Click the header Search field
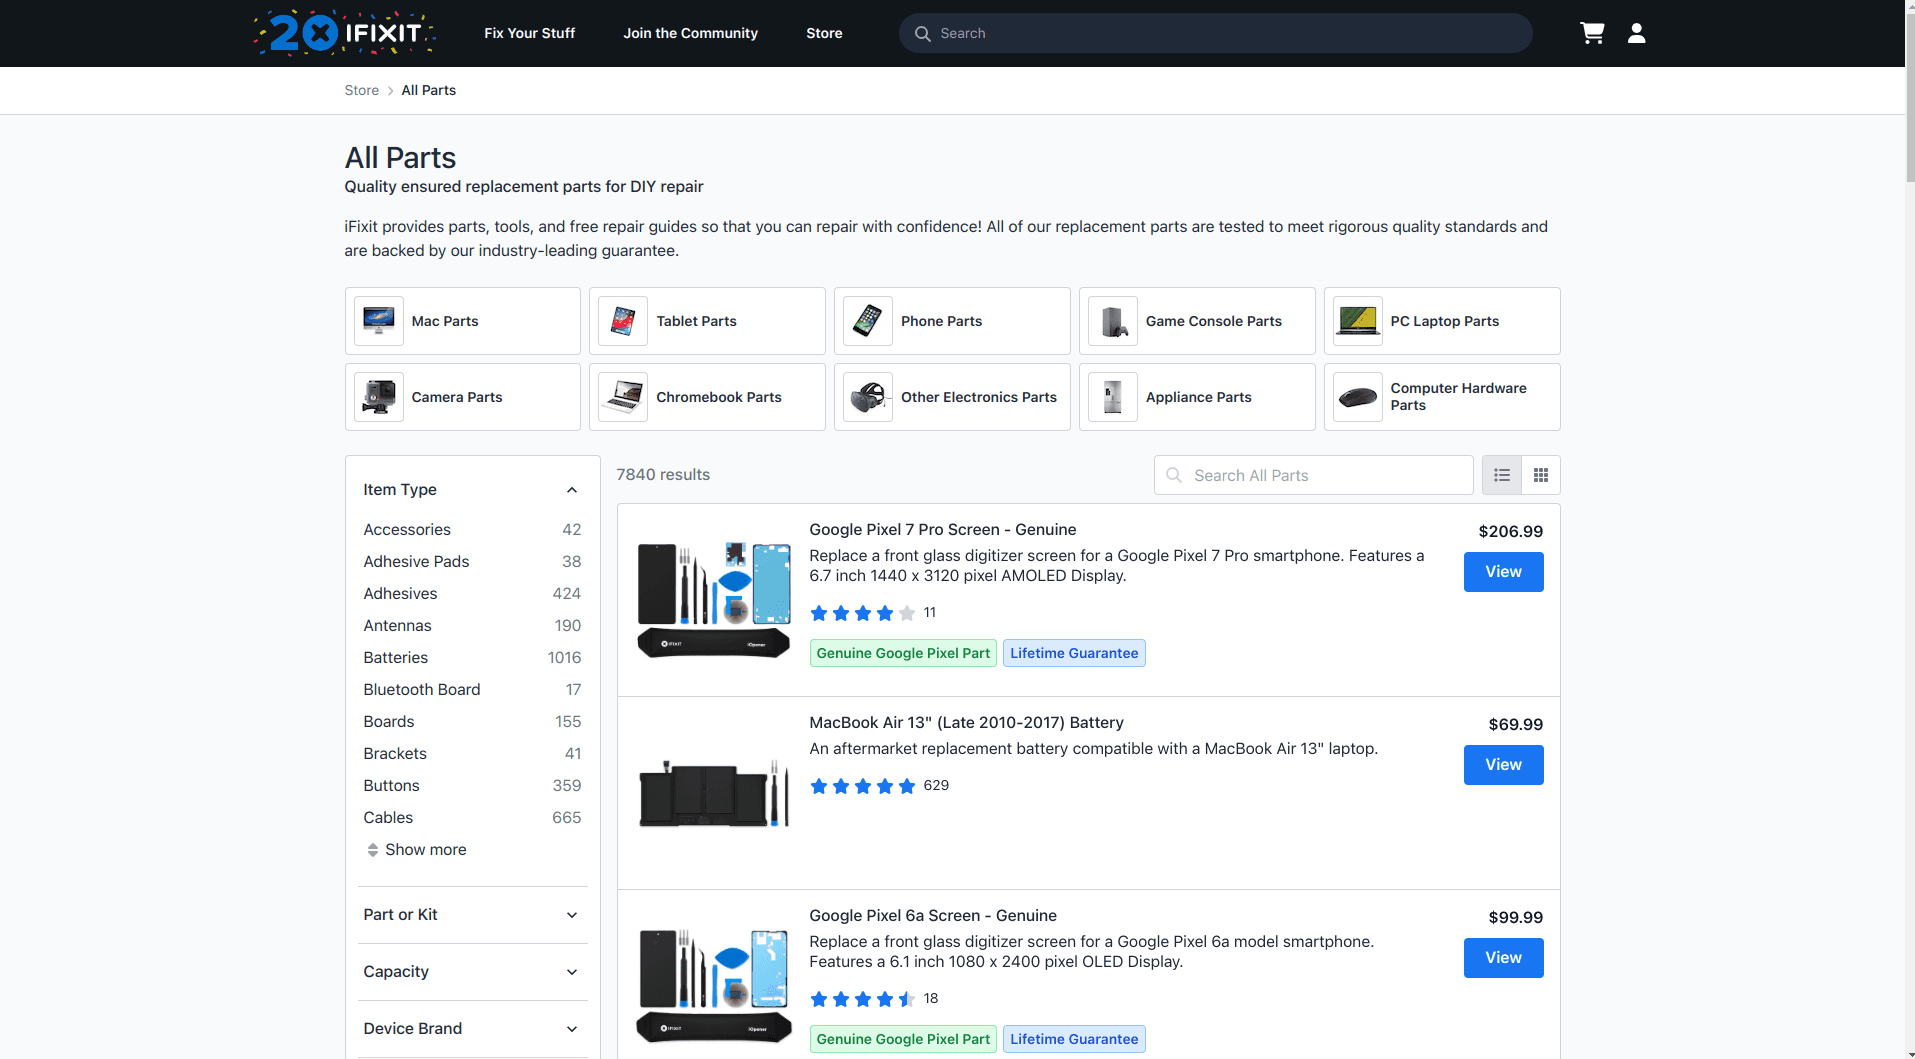 1215,33
